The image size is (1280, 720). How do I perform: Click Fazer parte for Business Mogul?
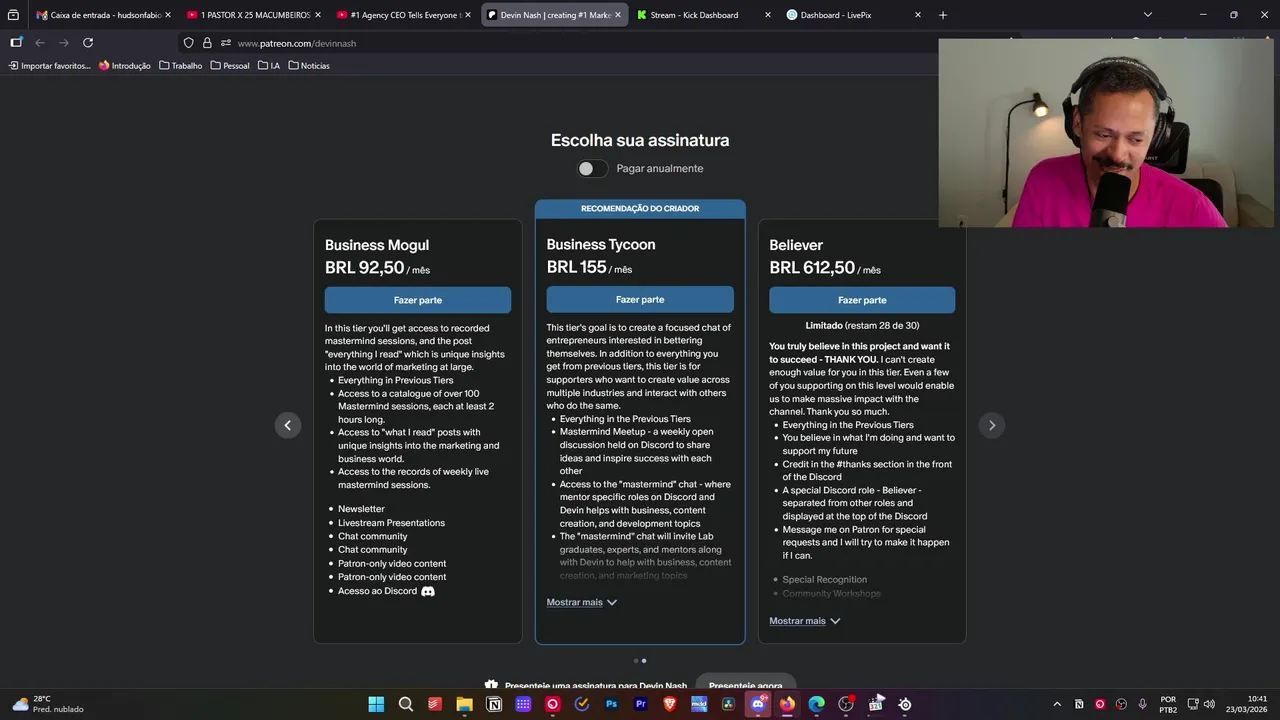click(x=418, y=300)
